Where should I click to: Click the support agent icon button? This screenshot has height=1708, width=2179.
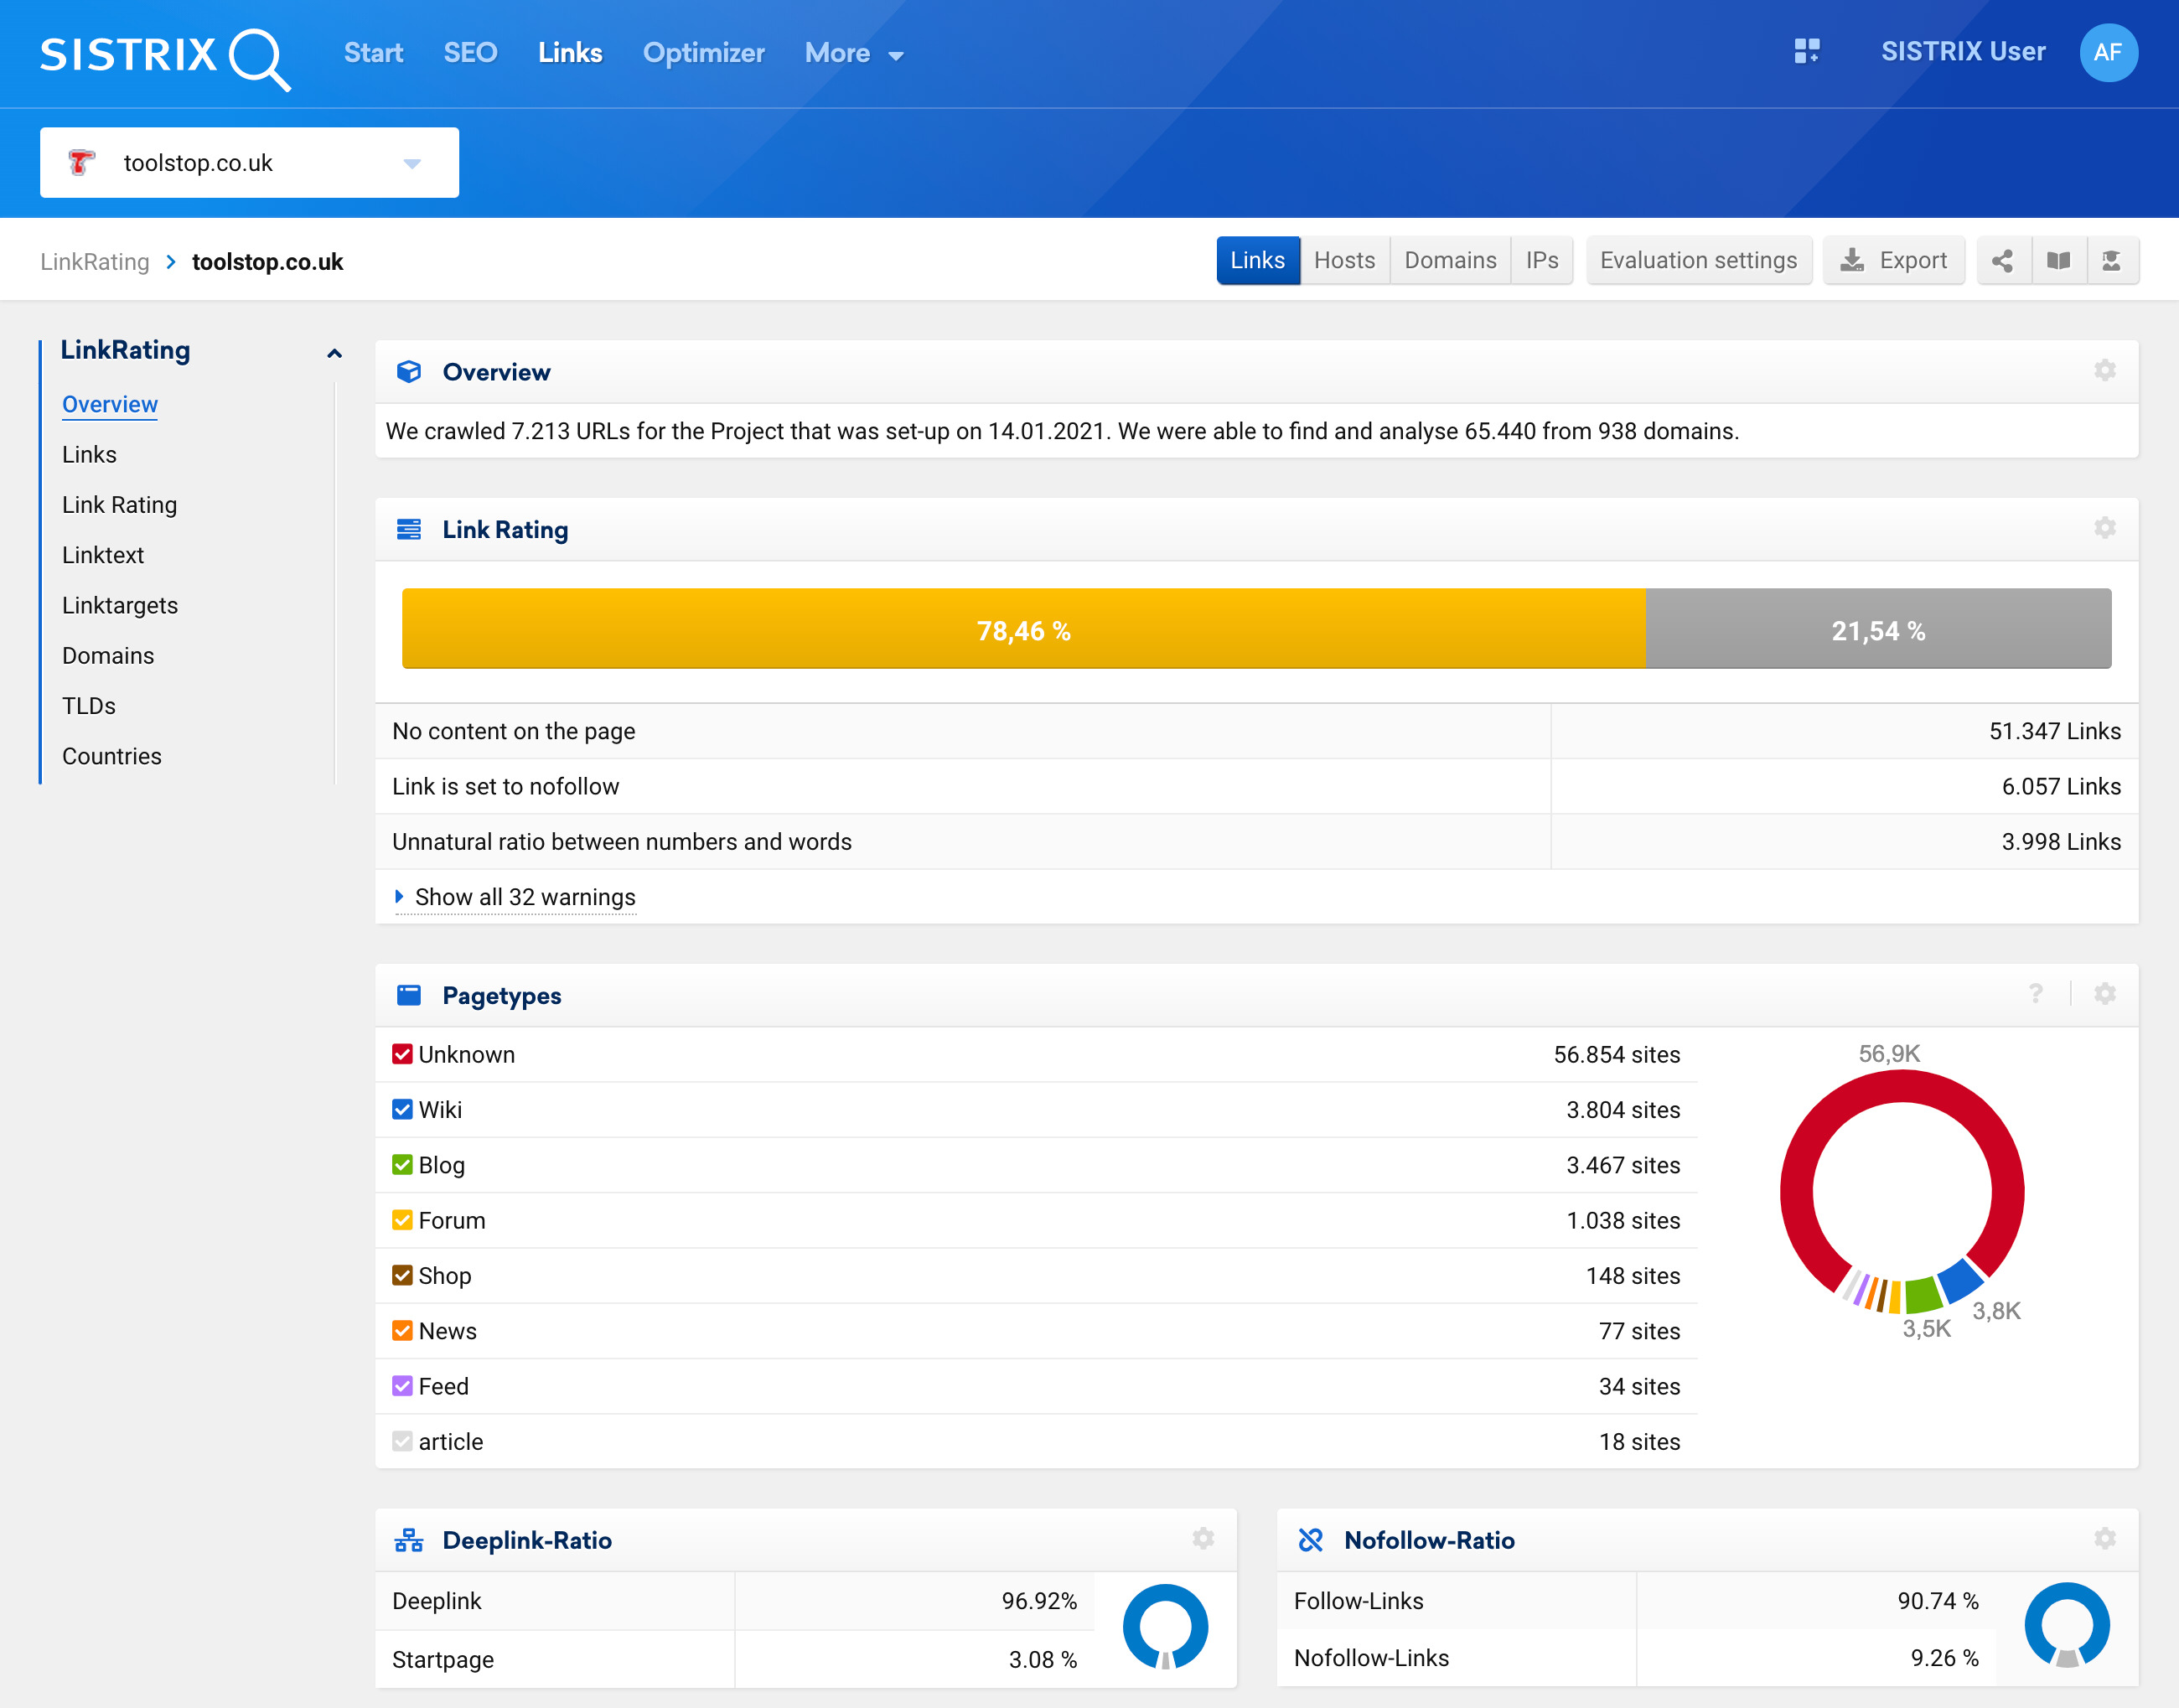(2111, 261)
